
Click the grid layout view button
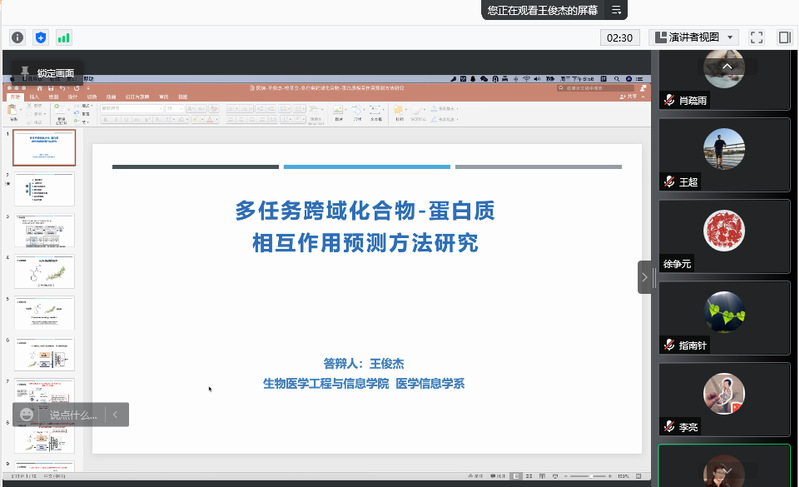(x=783, y=37)
